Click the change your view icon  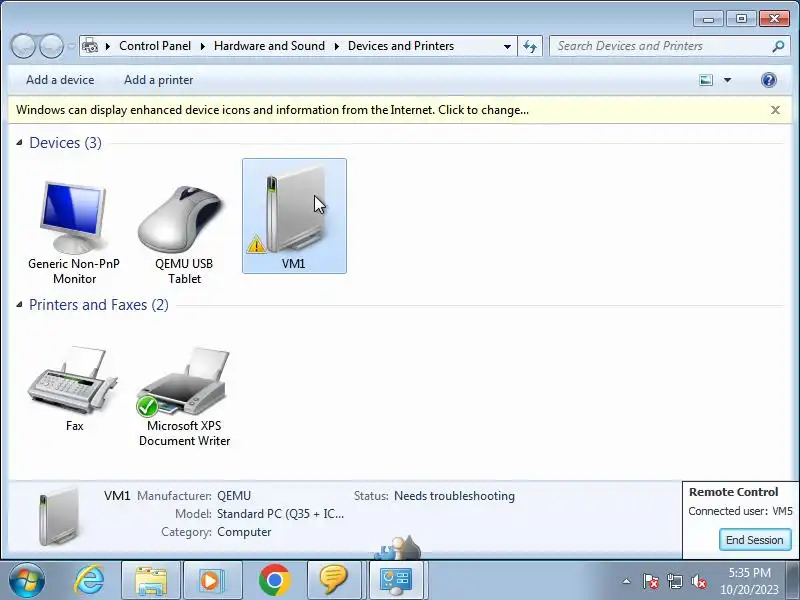tap(706, 80)
